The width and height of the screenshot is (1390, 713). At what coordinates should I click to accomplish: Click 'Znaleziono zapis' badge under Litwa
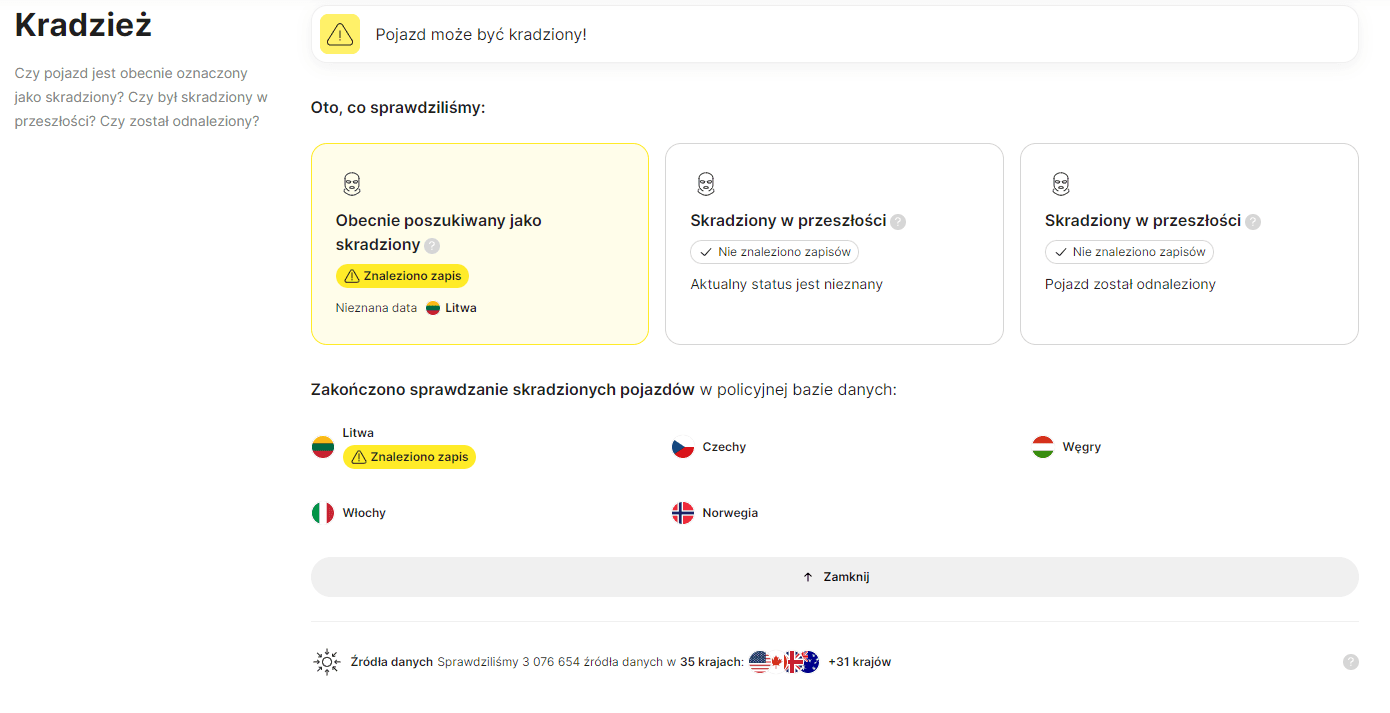409,457
